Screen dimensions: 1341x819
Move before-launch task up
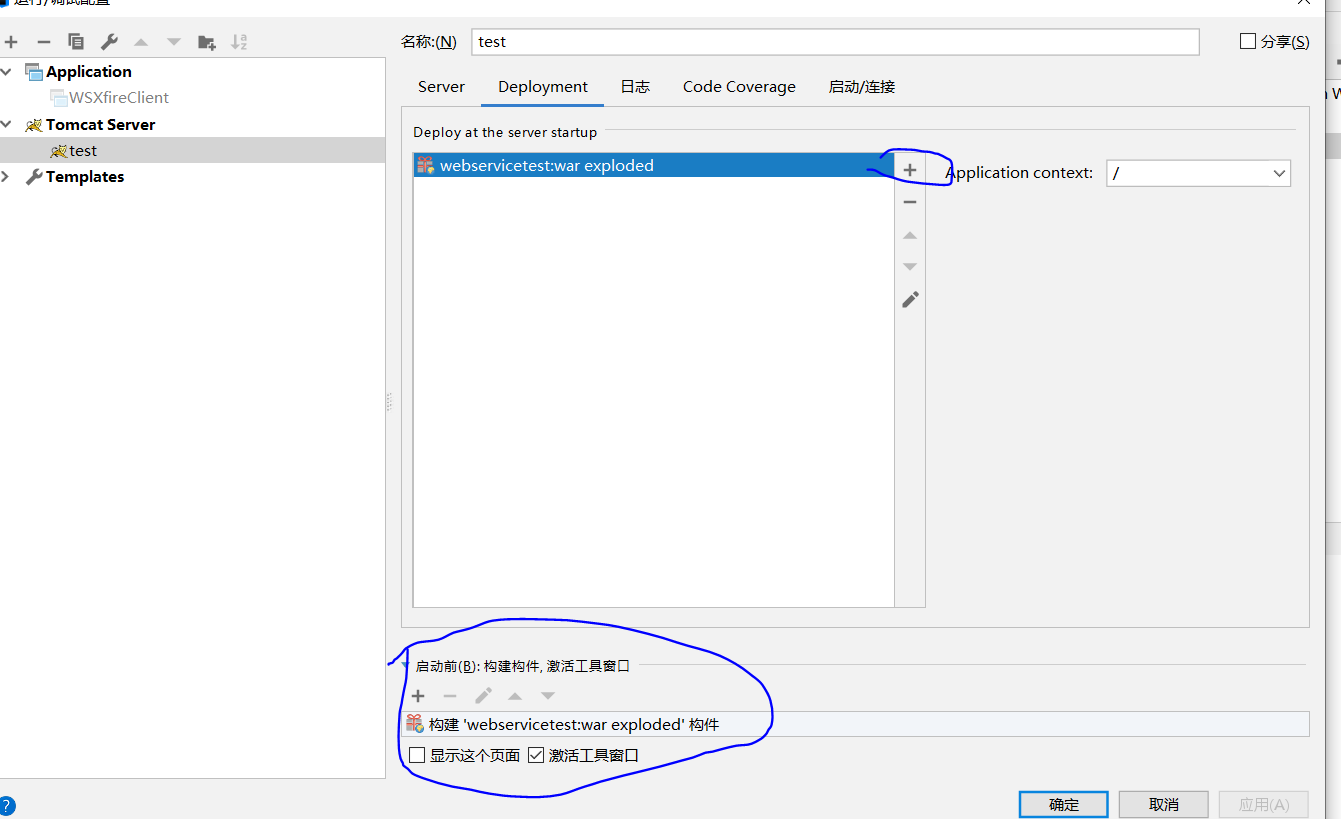click(x=515, y=696)
